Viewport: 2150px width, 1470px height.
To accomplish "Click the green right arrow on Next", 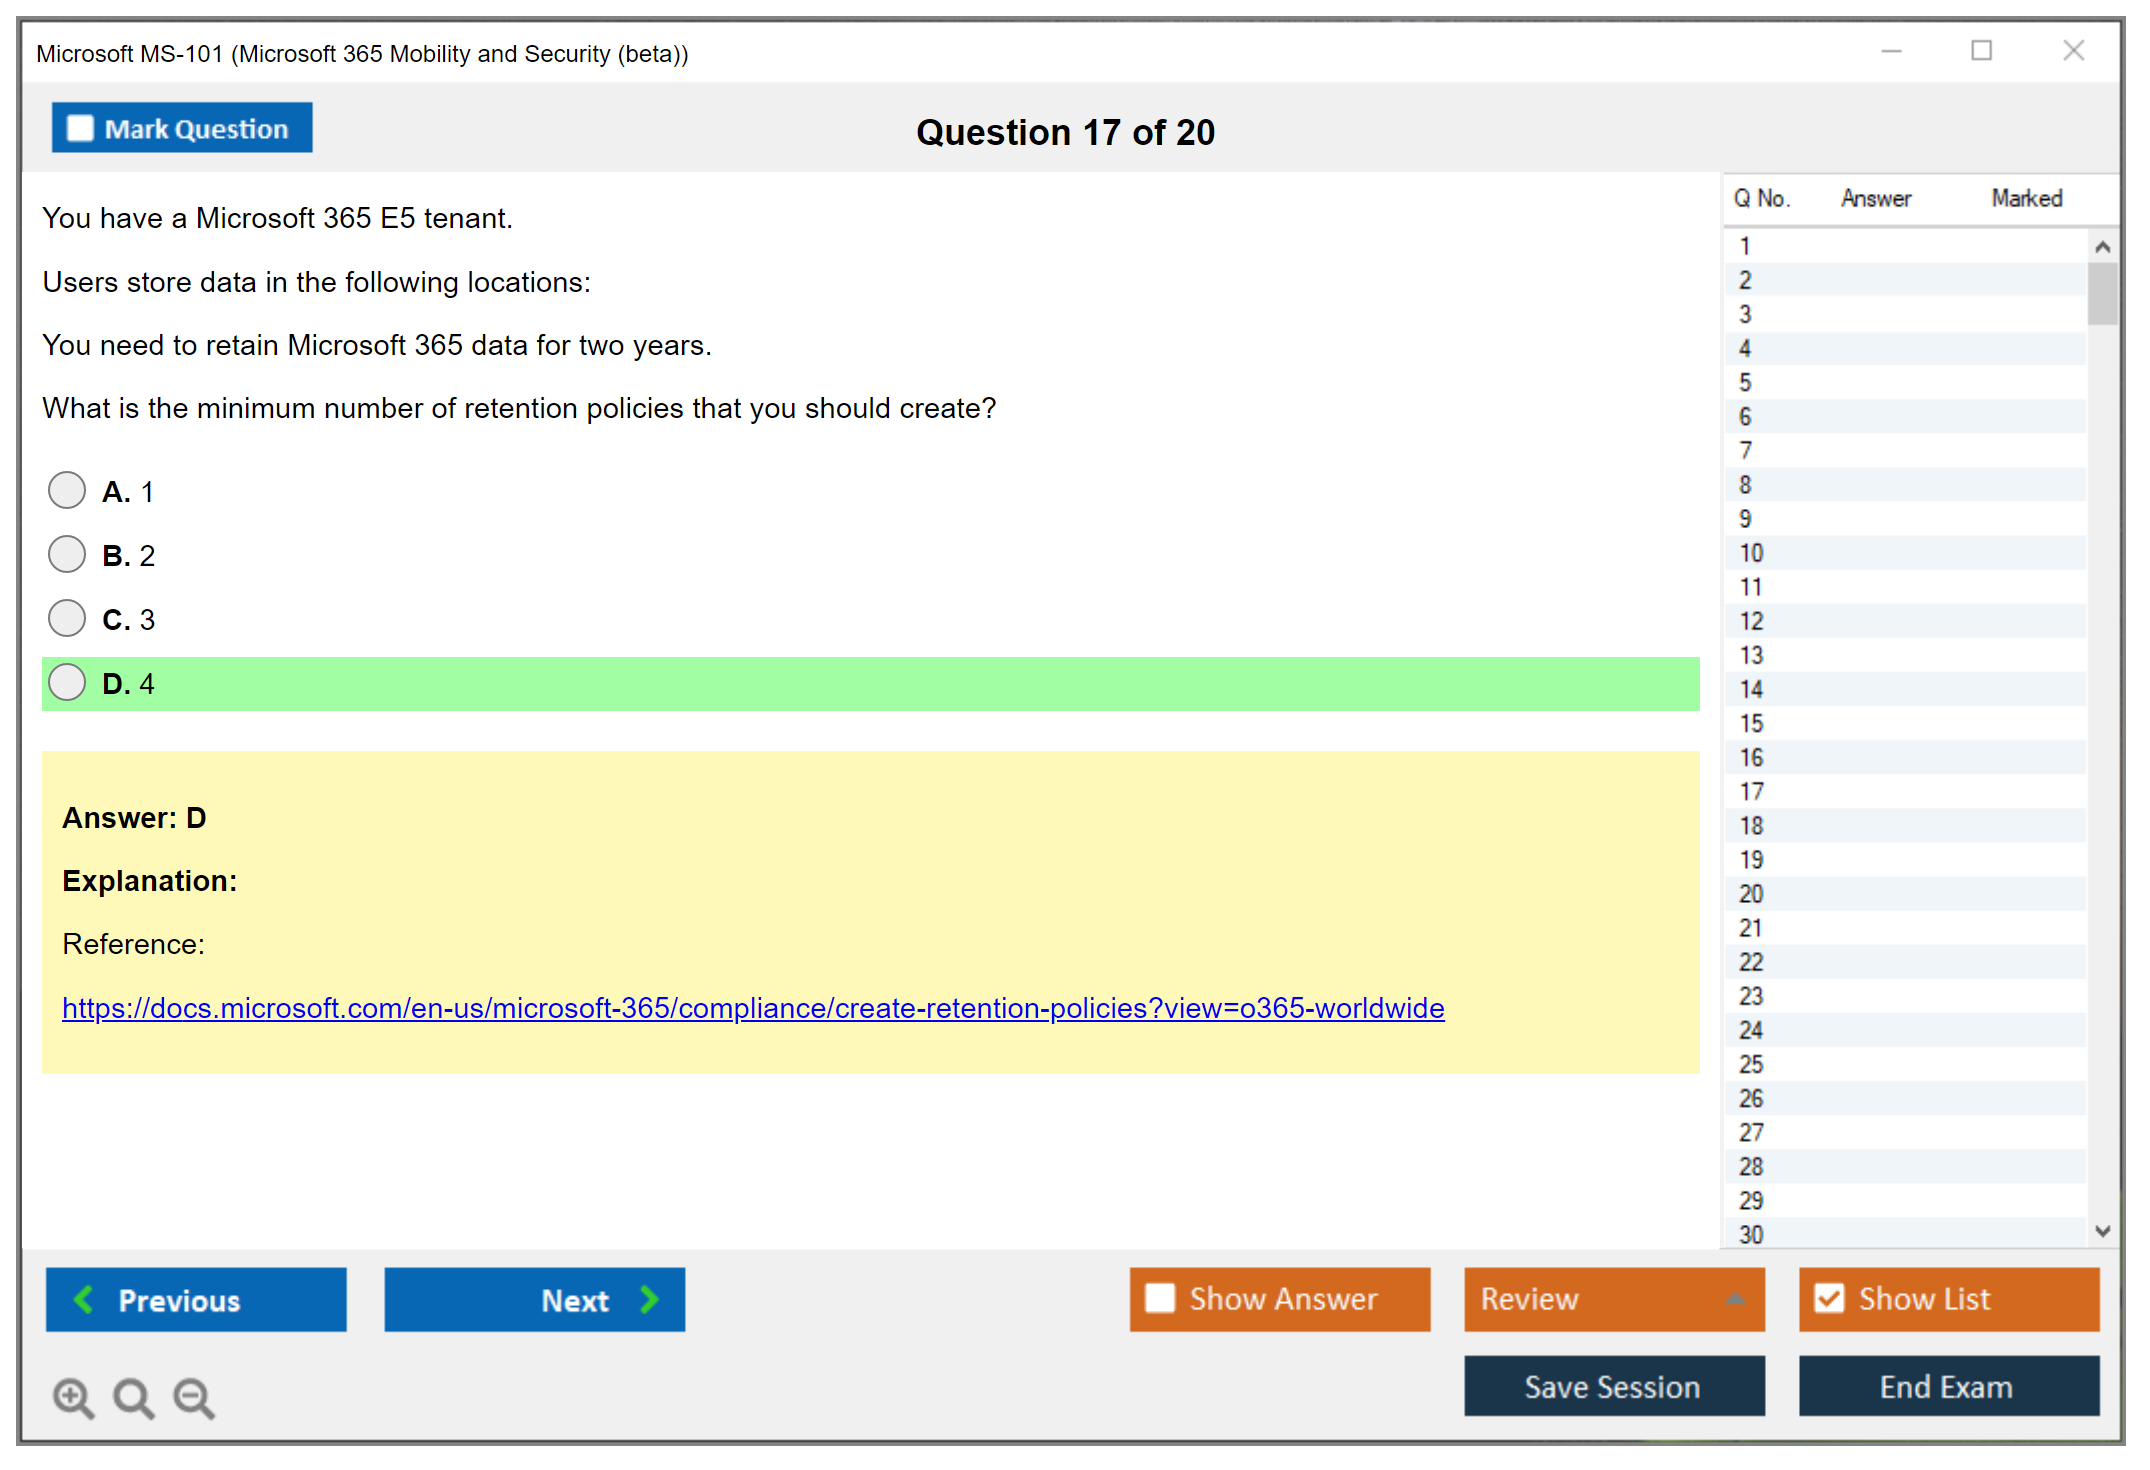I will 650,1299.
